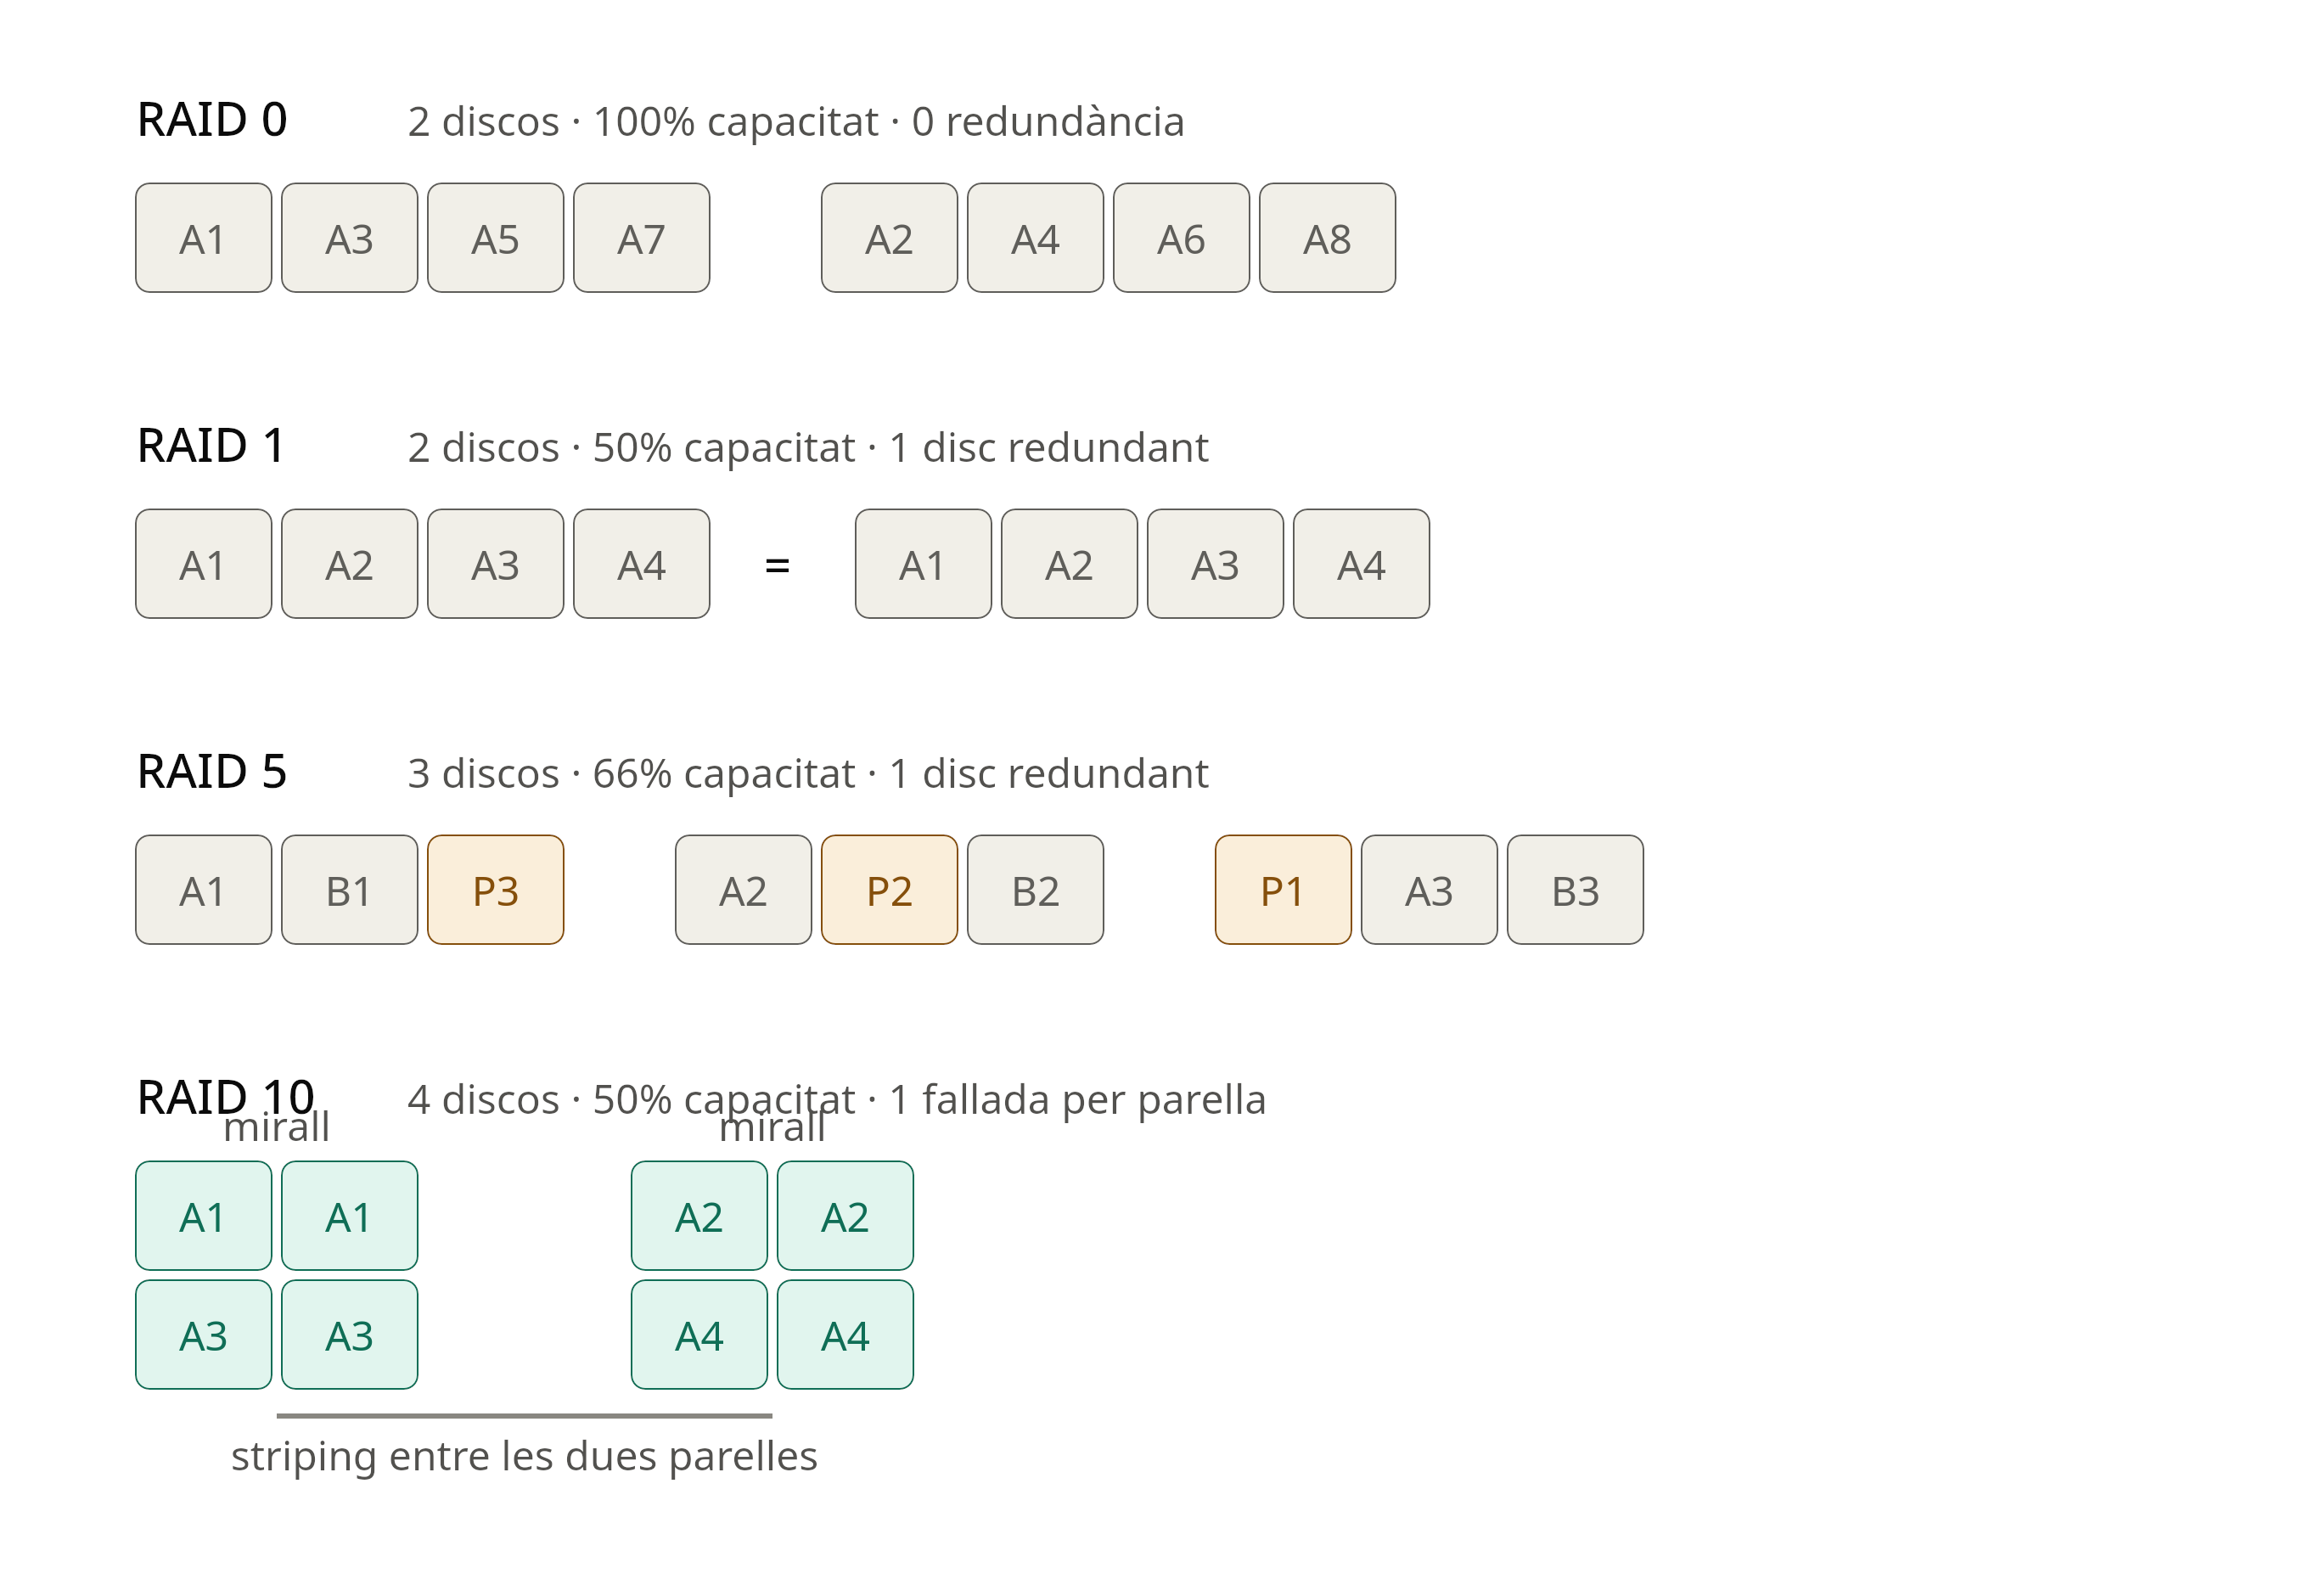
Task: Select the orange P2 parity block
Action: (889, 890)
